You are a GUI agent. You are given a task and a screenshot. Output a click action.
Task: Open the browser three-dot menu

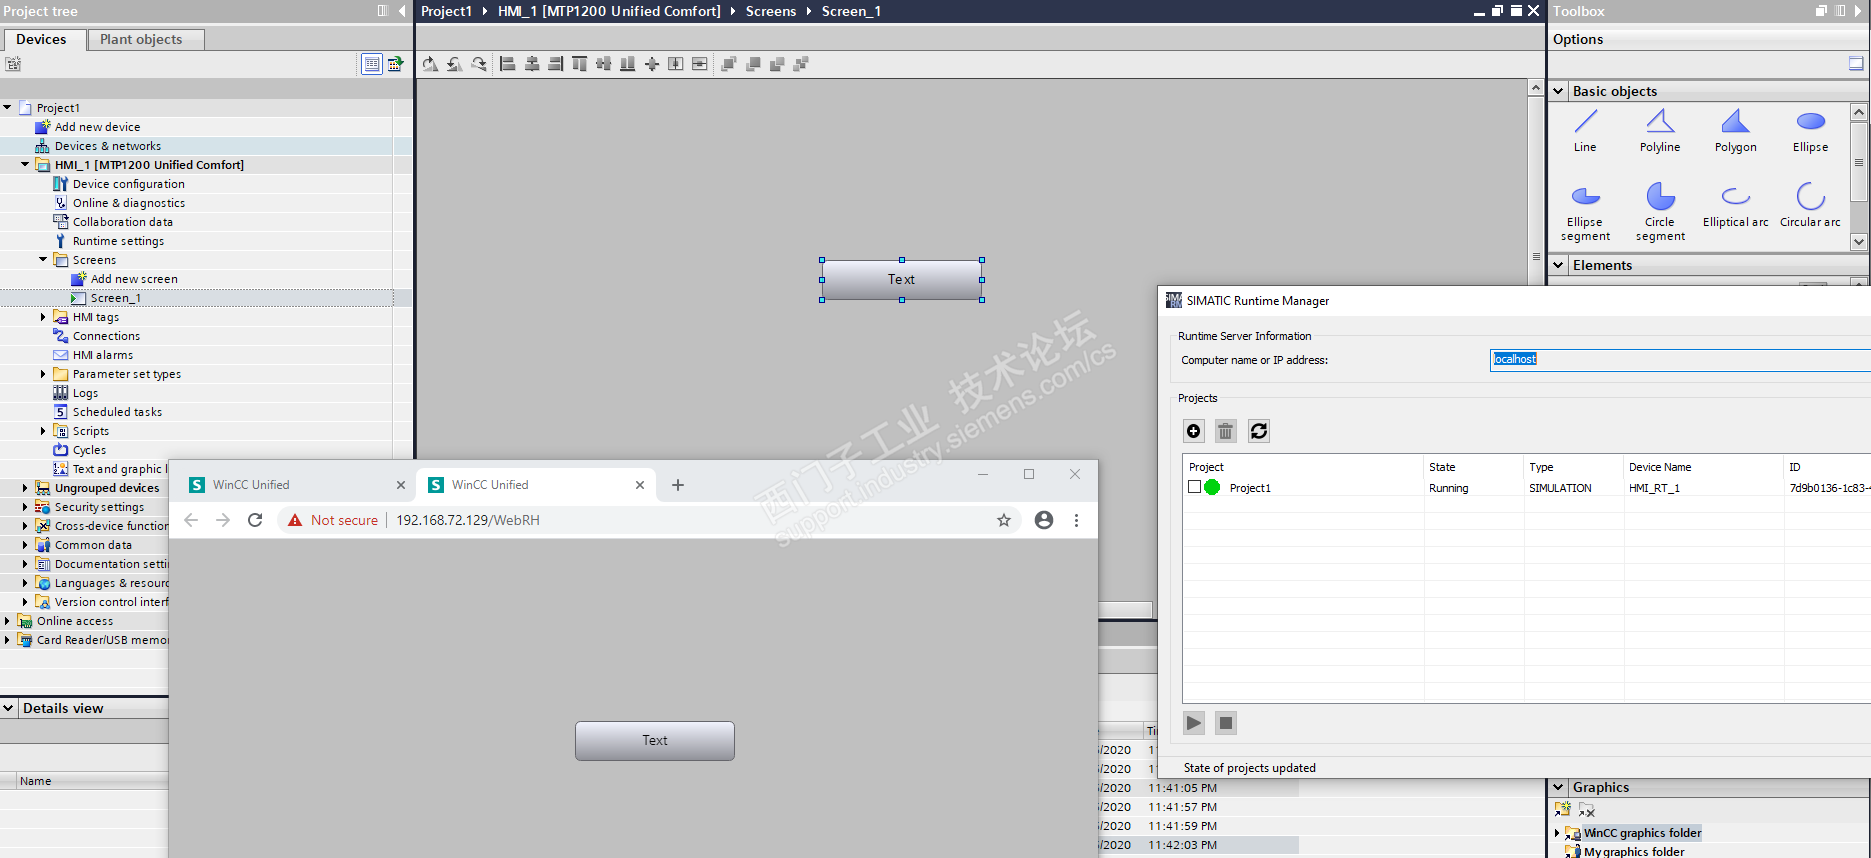coord(1076,520)
